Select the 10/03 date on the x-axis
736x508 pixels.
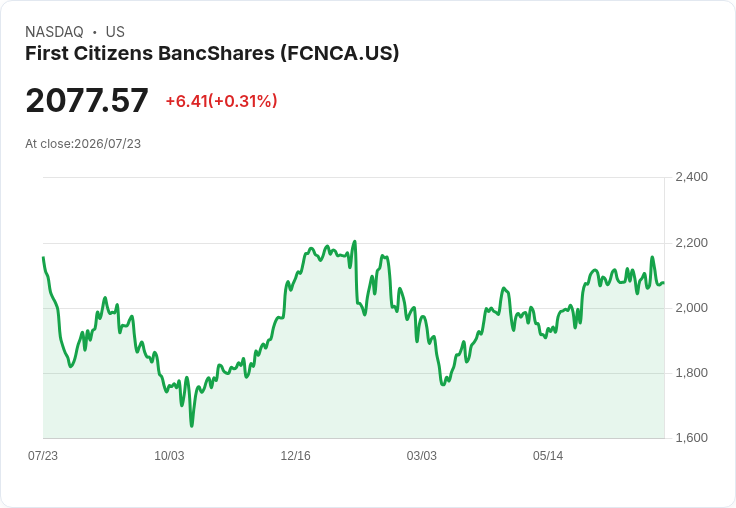pos(169,456)
